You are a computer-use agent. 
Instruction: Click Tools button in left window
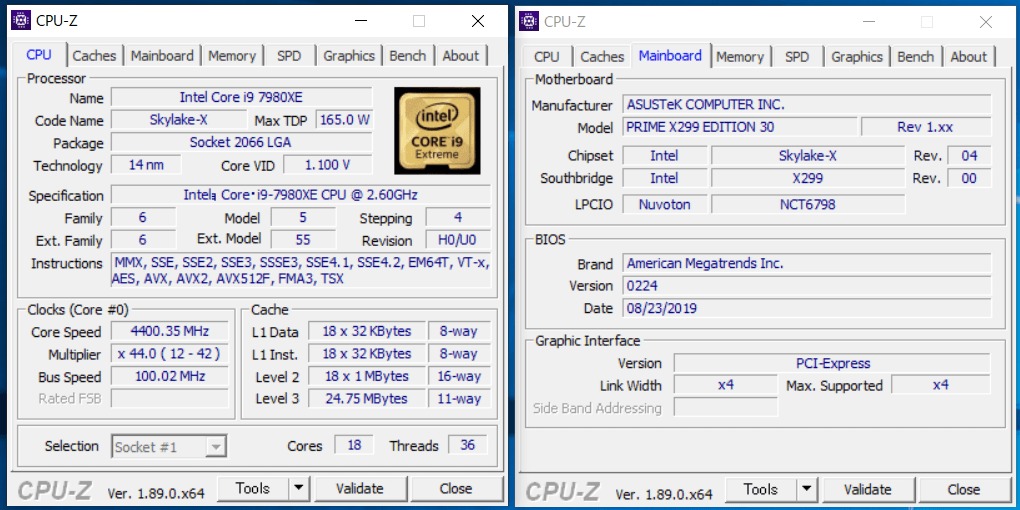(x=252, y=489)
